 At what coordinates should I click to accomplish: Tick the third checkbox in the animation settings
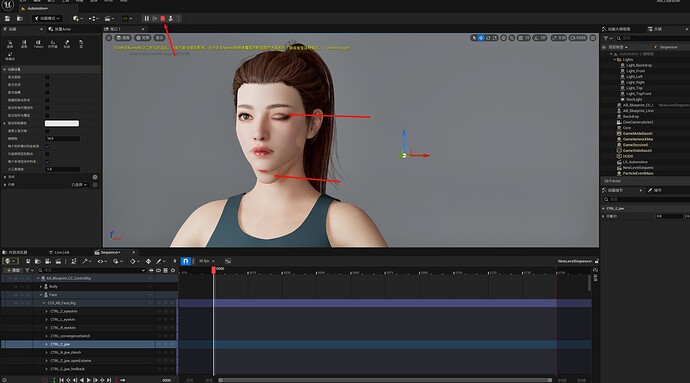[47, 92]
